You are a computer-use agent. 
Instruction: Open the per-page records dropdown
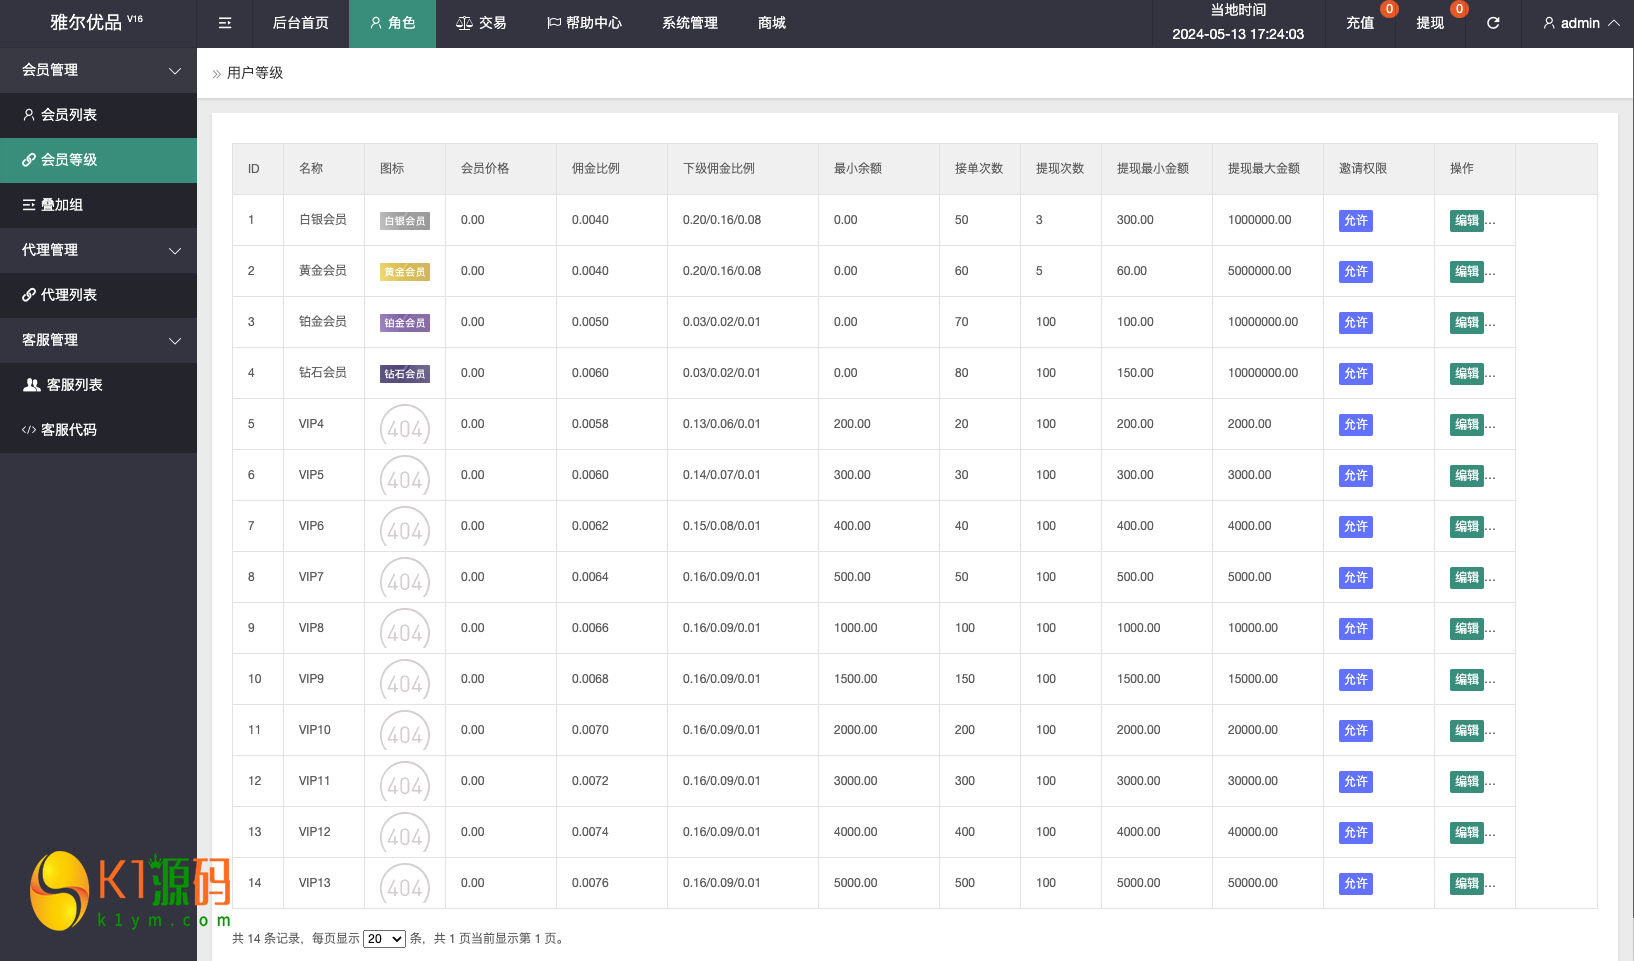[x=384, y=939]
